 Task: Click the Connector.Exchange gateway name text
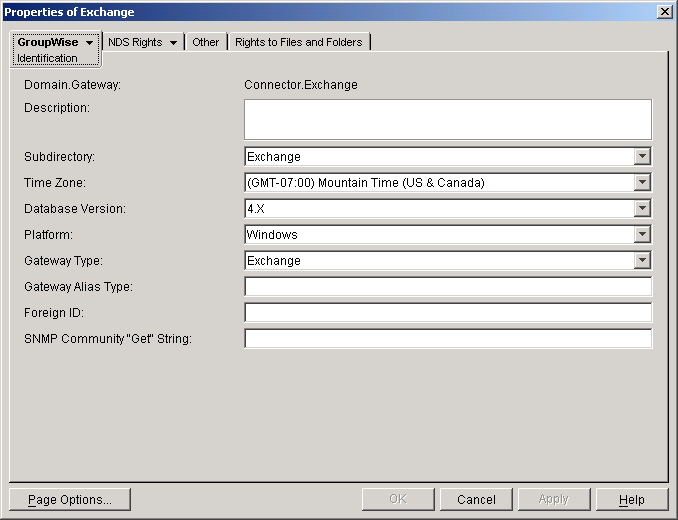tap(301, 85)
